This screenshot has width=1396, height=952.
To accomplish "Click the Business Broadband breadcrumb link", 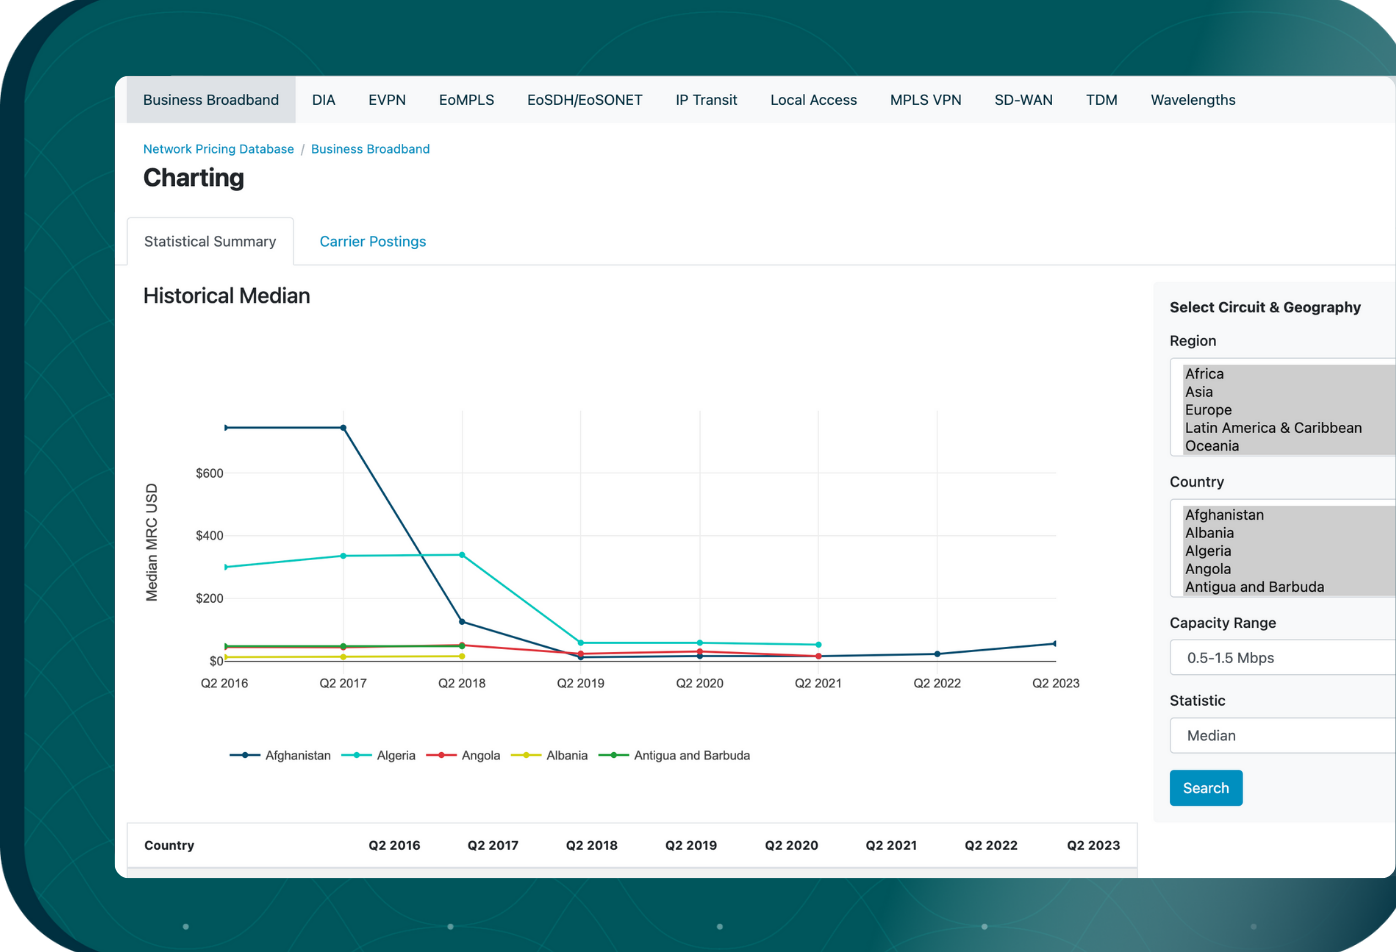I will click(370, 149).
